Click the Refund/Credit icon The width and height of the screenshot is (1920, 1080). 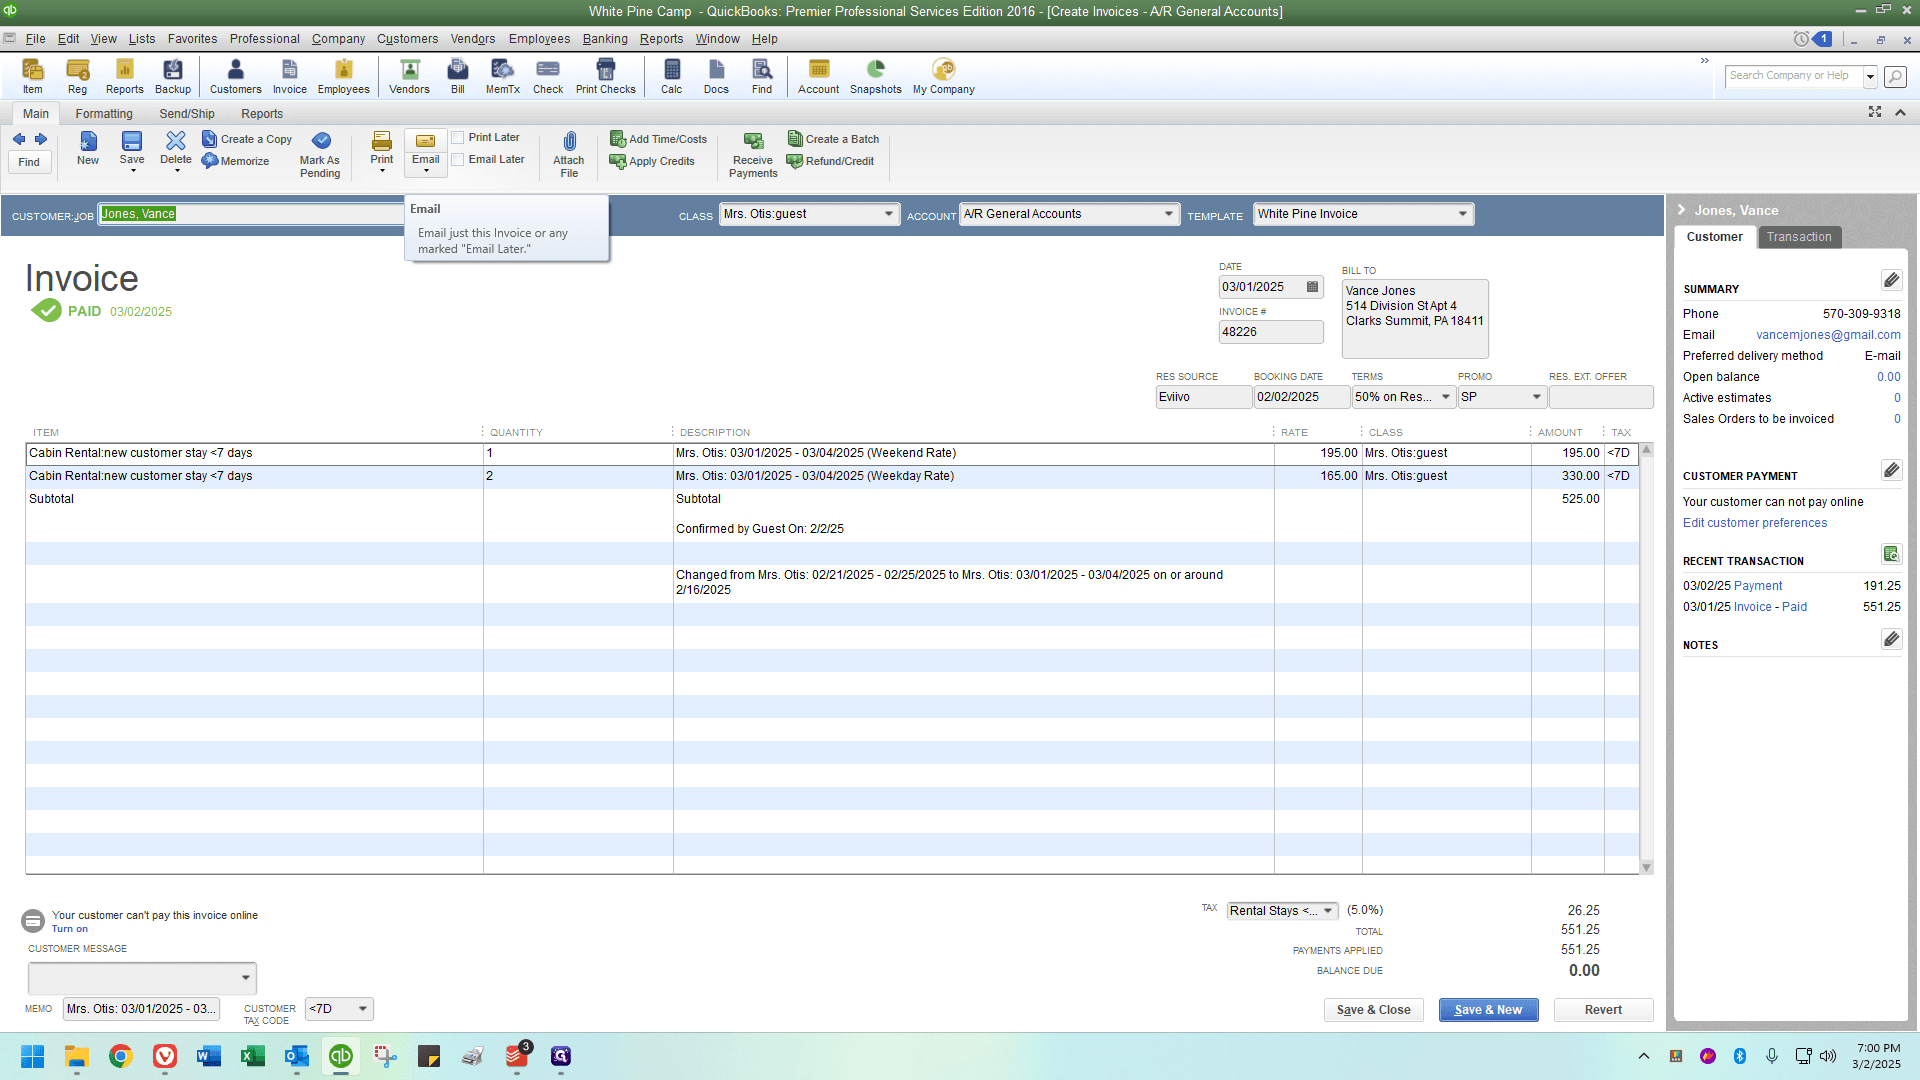[831, 161]
